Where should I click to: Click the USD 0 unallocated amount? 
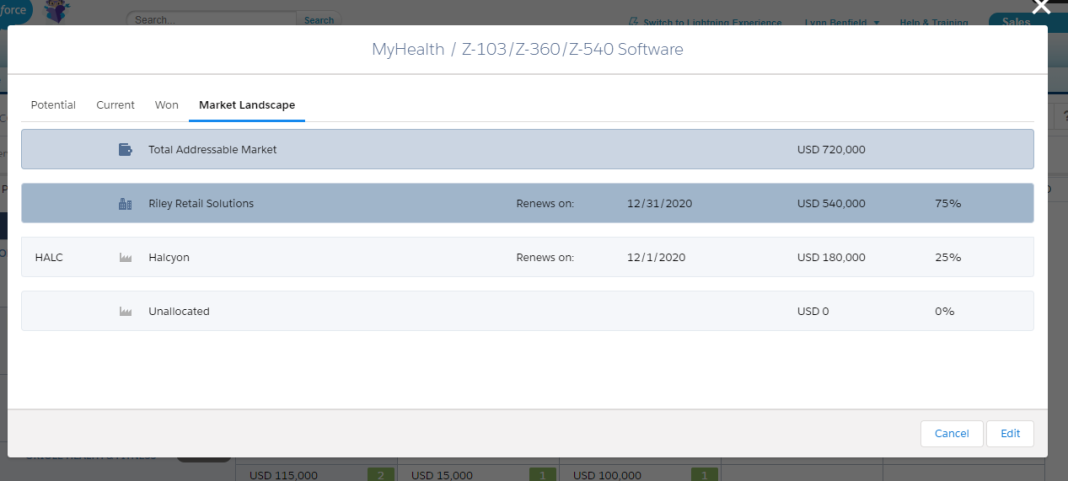coord(813,311)
